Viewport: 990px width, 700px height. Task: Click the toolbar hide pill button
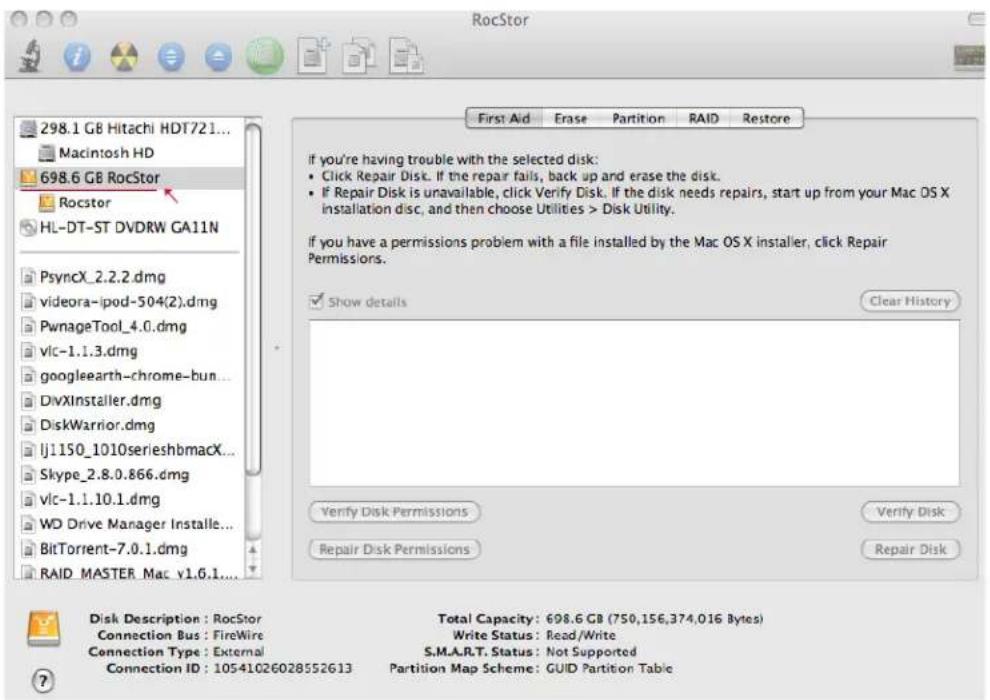(976, 20)
